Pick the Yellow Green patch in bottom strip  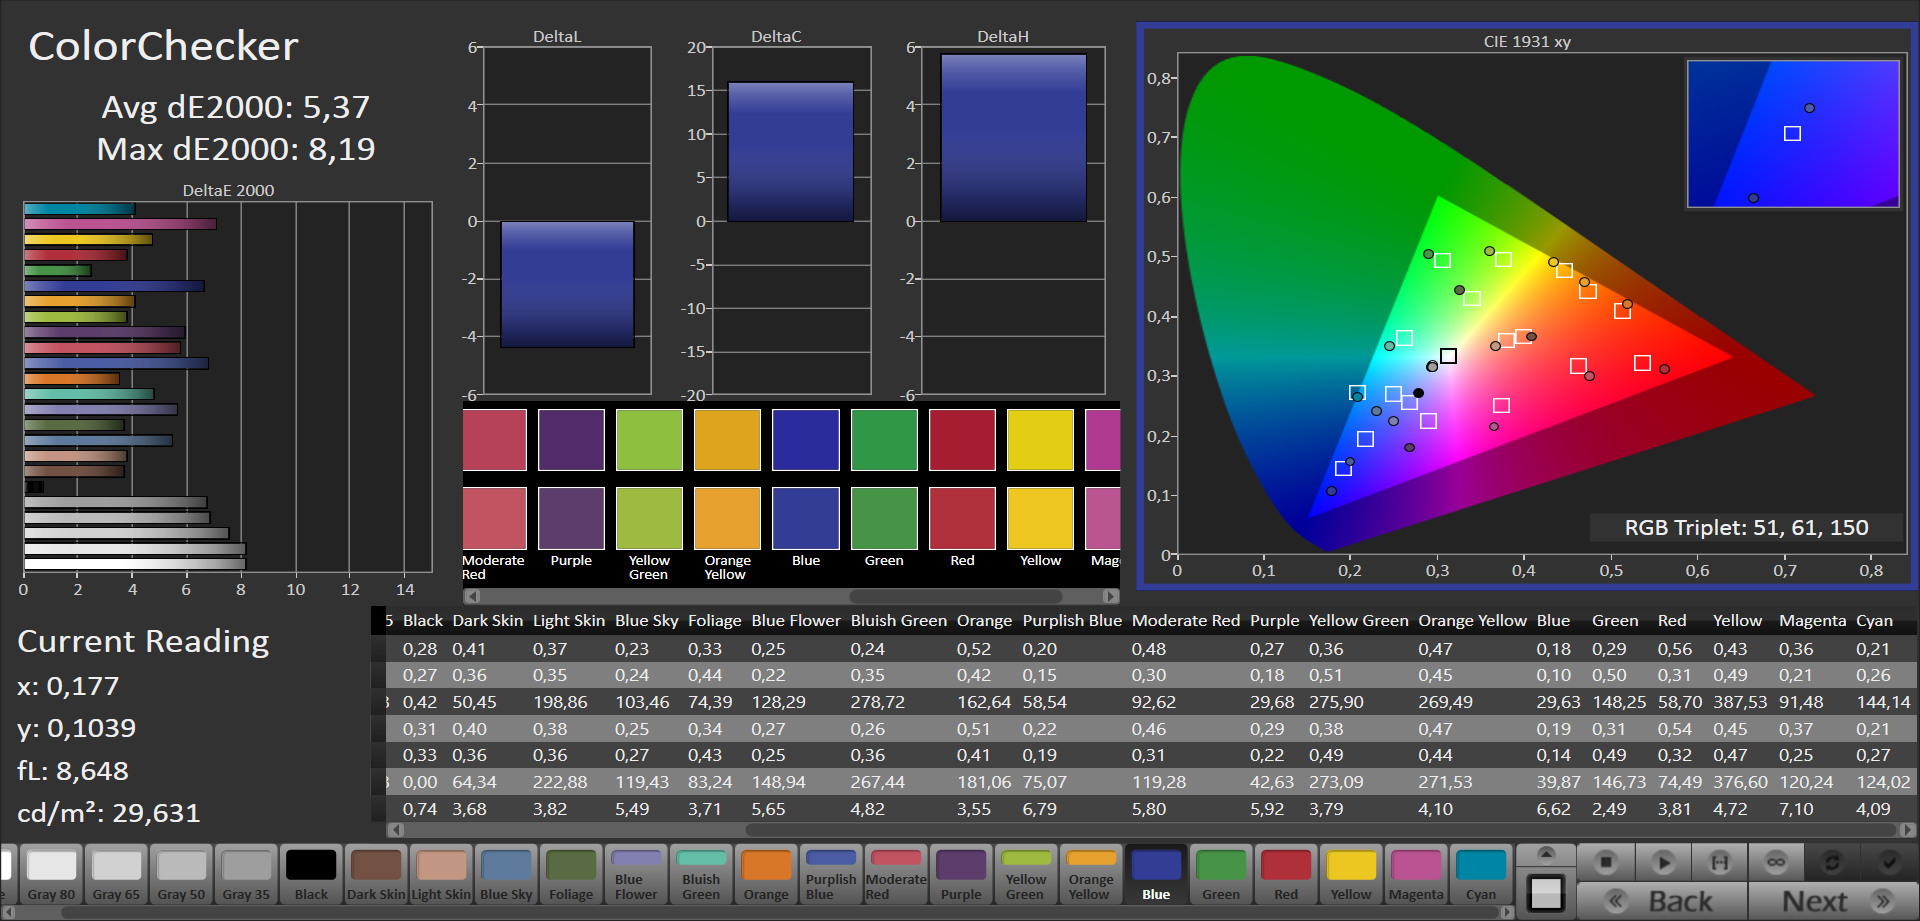click(1026, 875)
